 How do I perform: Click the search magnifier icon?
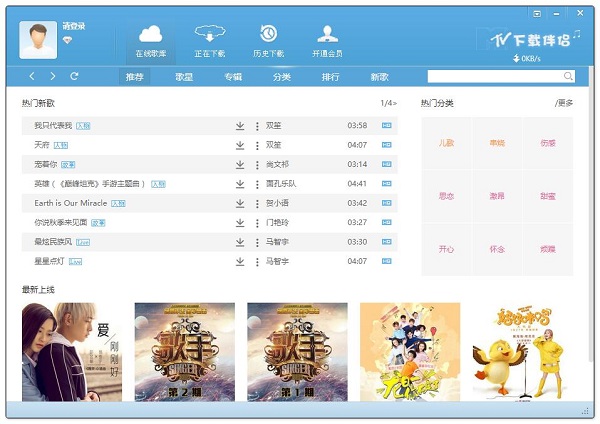tap(568, 76)
